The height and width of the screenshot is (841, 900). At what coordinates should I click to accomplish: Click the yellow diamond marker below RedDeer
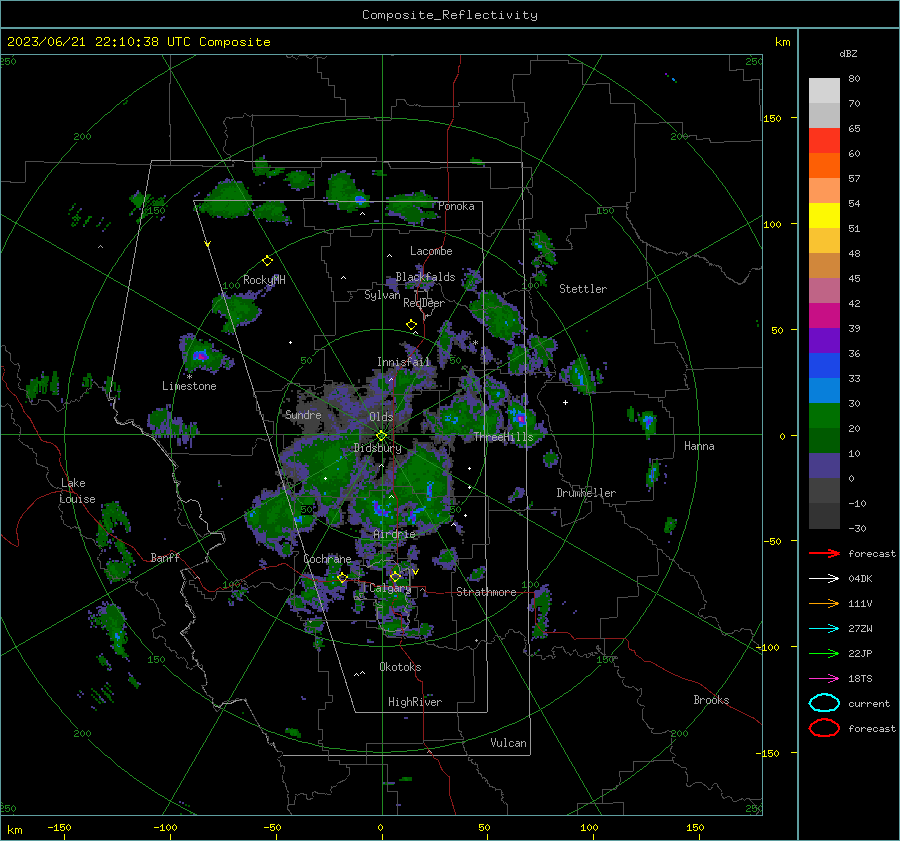click(411, 325)
